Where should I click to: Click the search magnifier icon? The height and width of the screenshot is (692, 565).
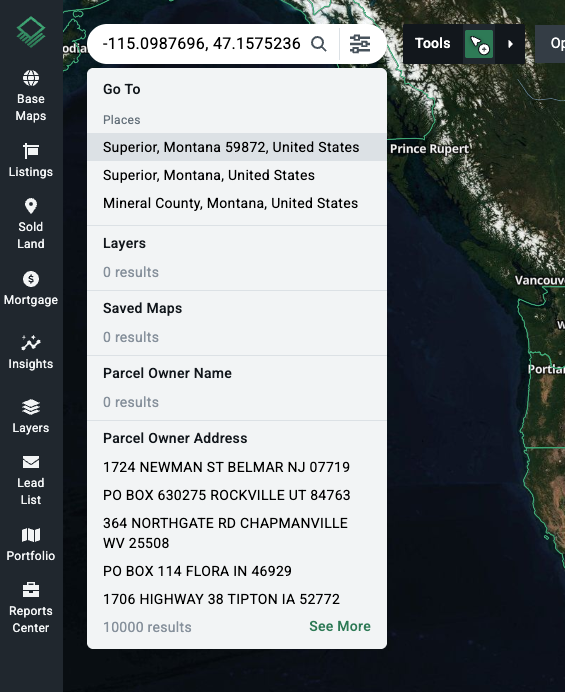coord(319,44)
